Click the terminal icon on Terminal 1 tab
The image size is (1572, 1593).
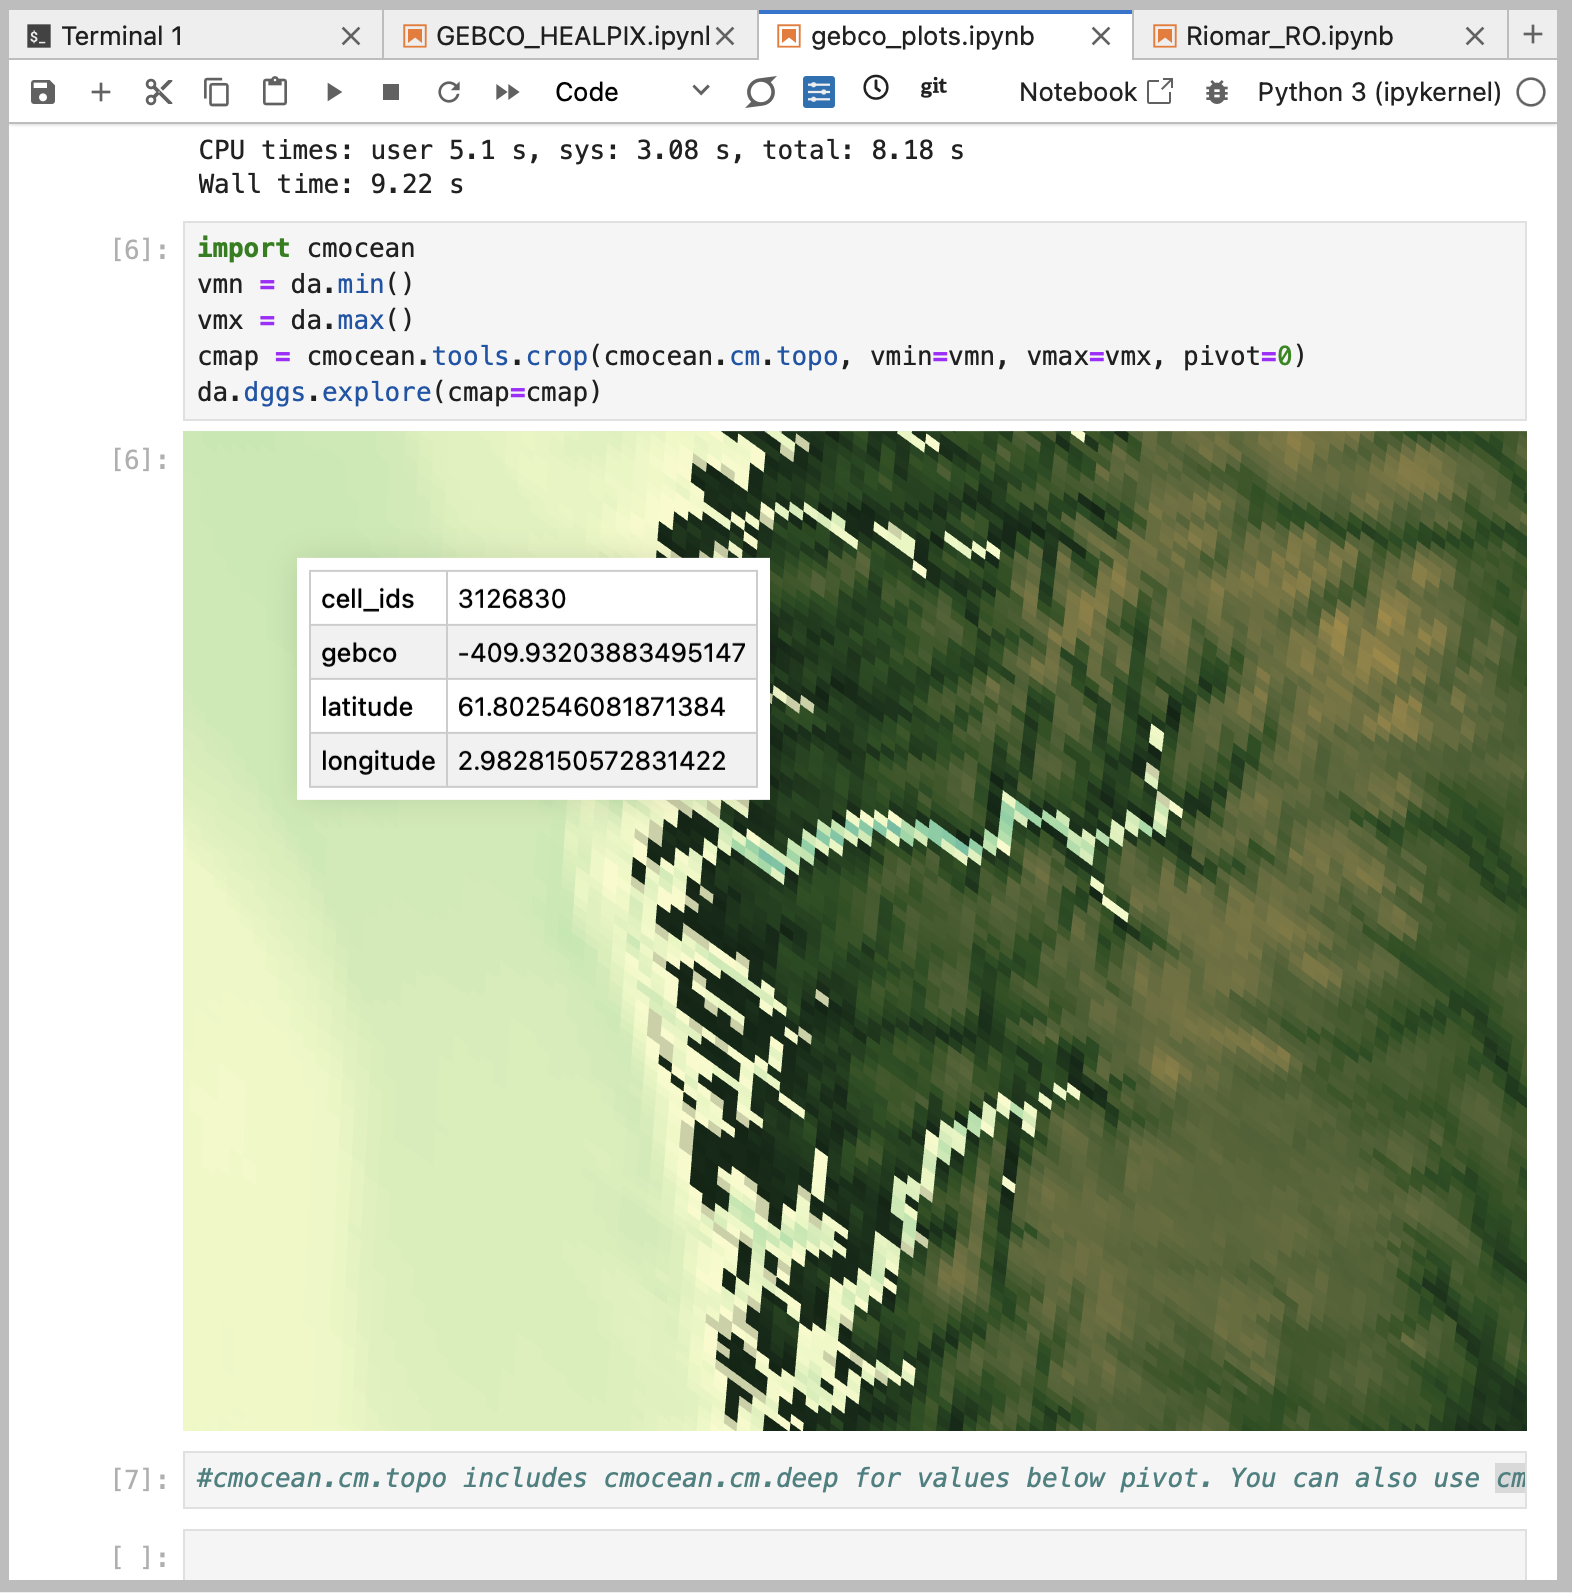39,37
